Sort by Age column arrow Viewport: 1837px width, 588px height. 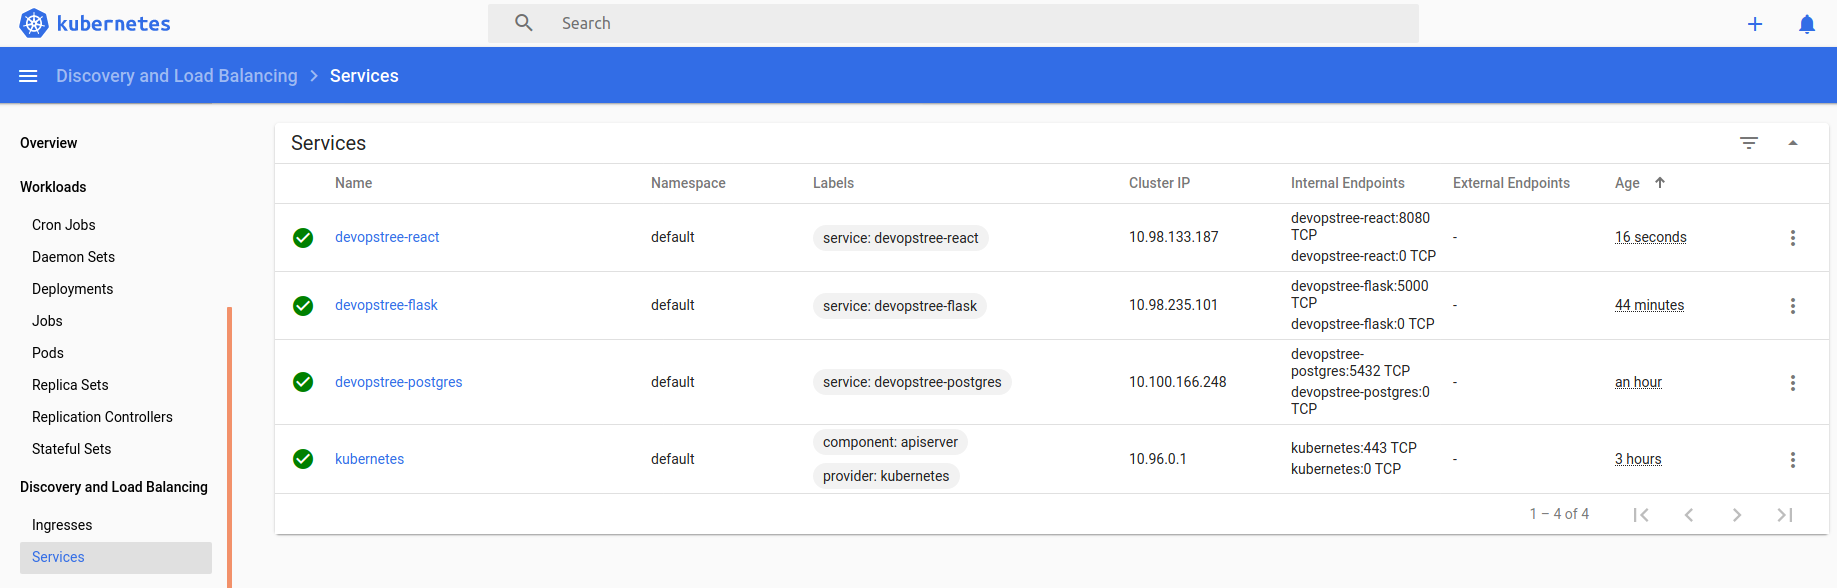[x=1660, y=183]
